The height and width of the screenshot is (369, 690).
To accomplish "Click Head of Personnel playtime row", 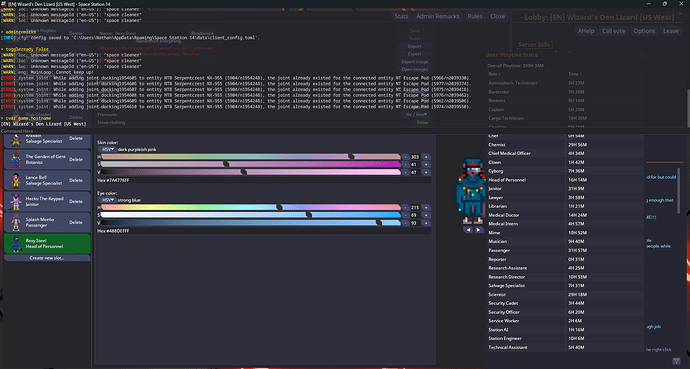I will pyautogui.click(x=565, y=180).
